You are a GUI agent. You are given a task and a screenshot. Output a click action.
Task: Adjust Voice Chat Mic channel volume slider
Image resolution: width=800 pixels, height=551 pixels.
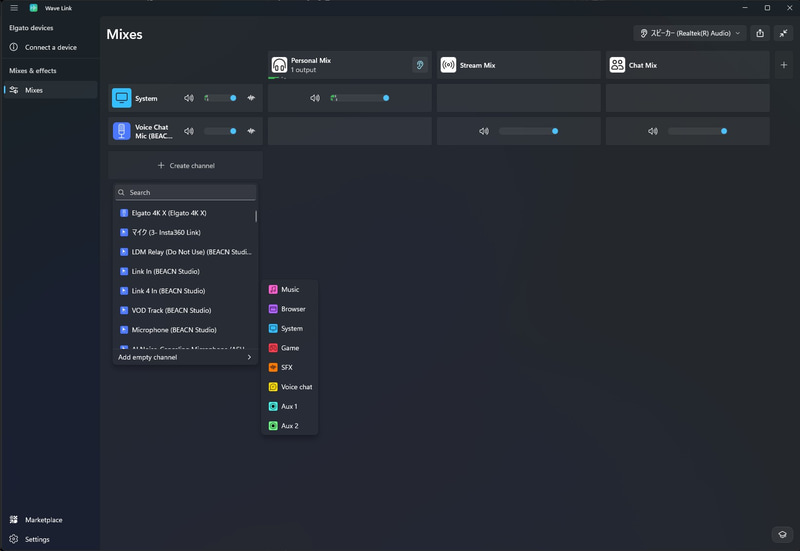click(220, 131)
